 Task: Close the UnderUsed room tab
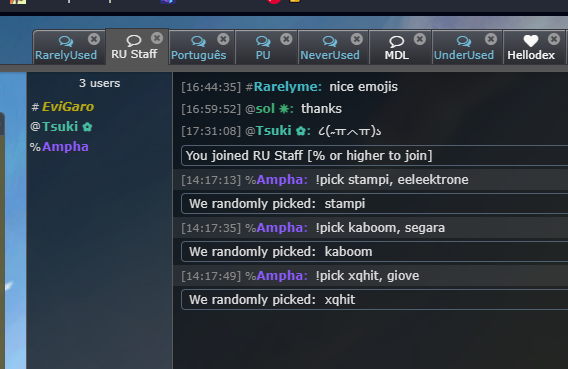pyautogui.click(x=491, y=39)
